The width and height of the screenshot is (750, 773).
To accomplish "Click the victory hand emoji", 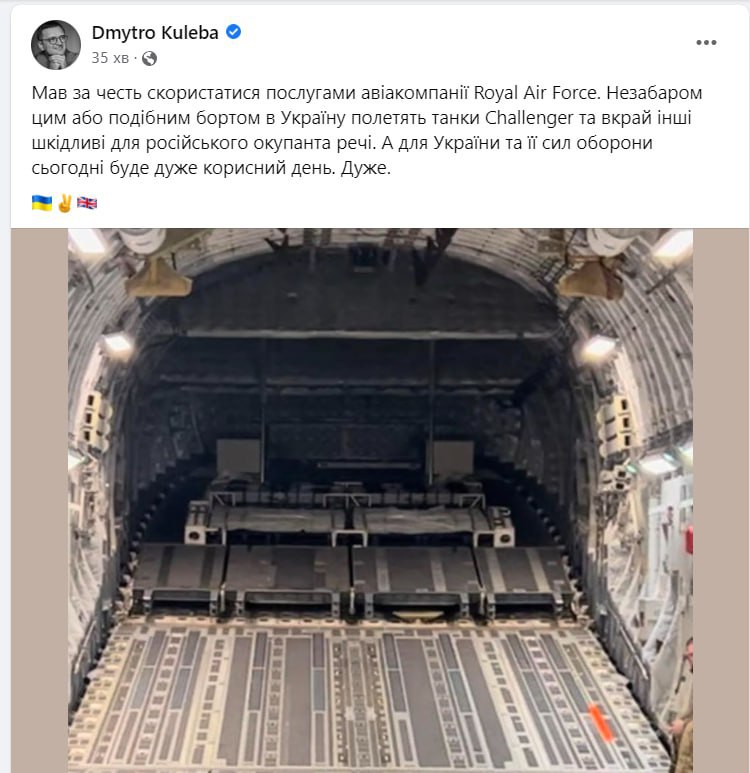I will coord(64,202).
